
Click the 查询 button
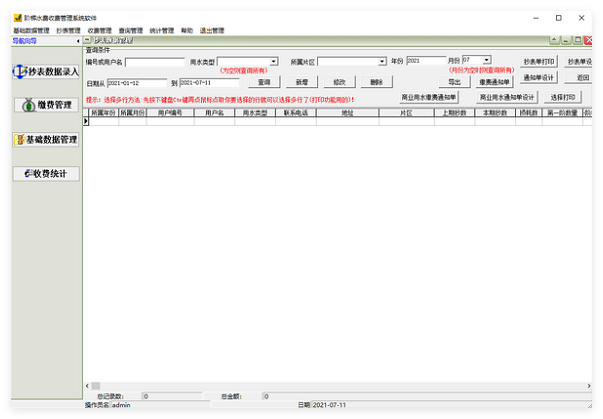[x=263, y=82]
